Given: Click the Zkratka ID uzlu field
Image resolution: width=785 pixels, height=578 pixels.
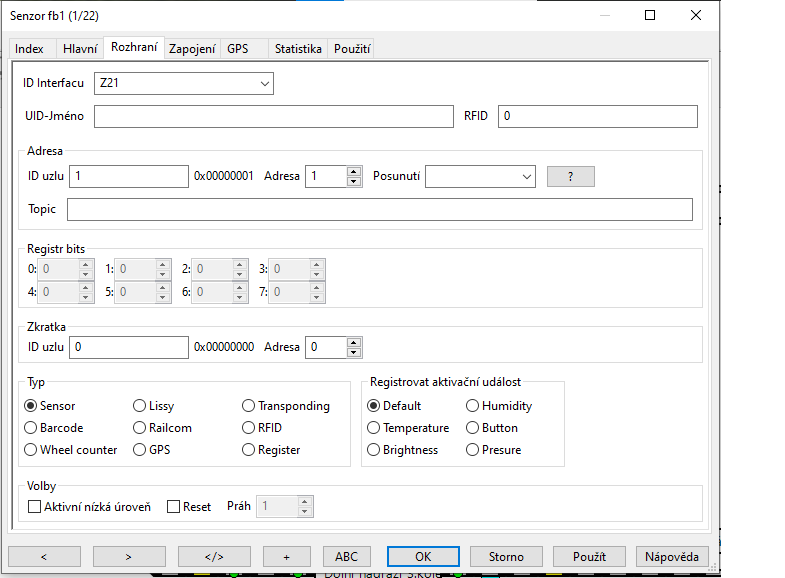Looking at the screenshot, I should pyautogui.click(x=129, y=347).
